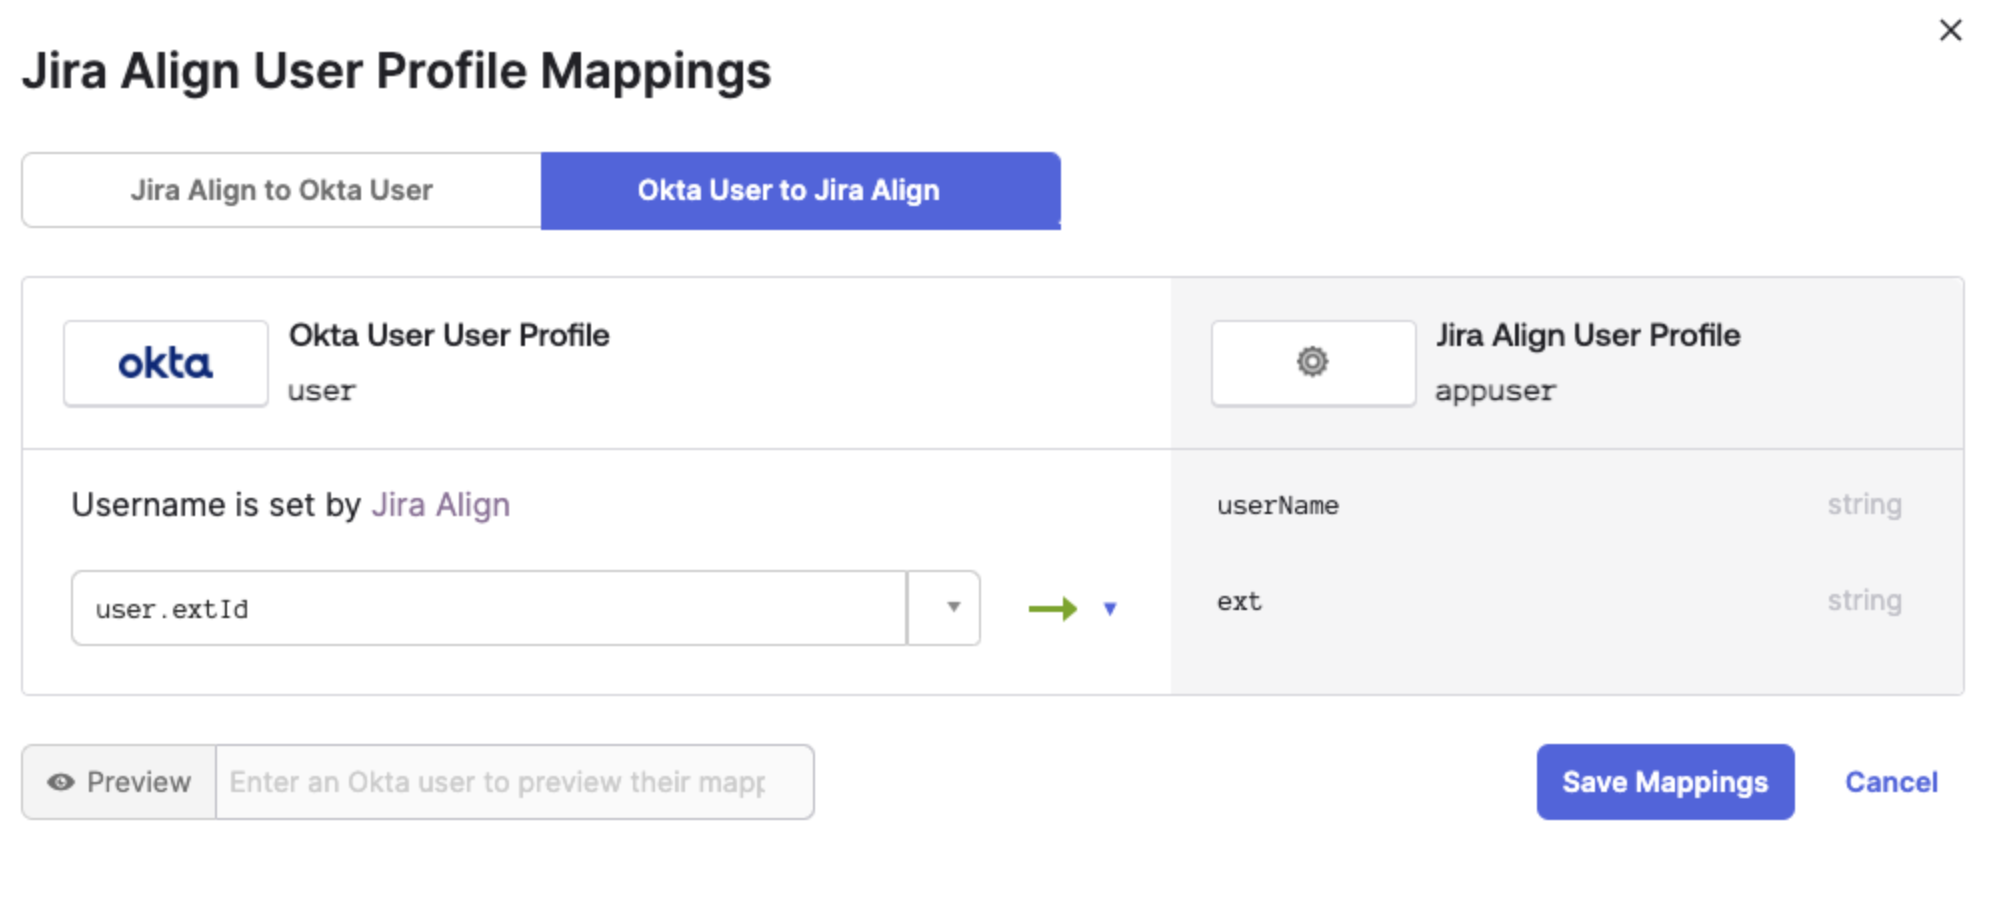Expand the blue mapping type arrow menu
Screen dimensions: 1992x906
pos(1109,608)
